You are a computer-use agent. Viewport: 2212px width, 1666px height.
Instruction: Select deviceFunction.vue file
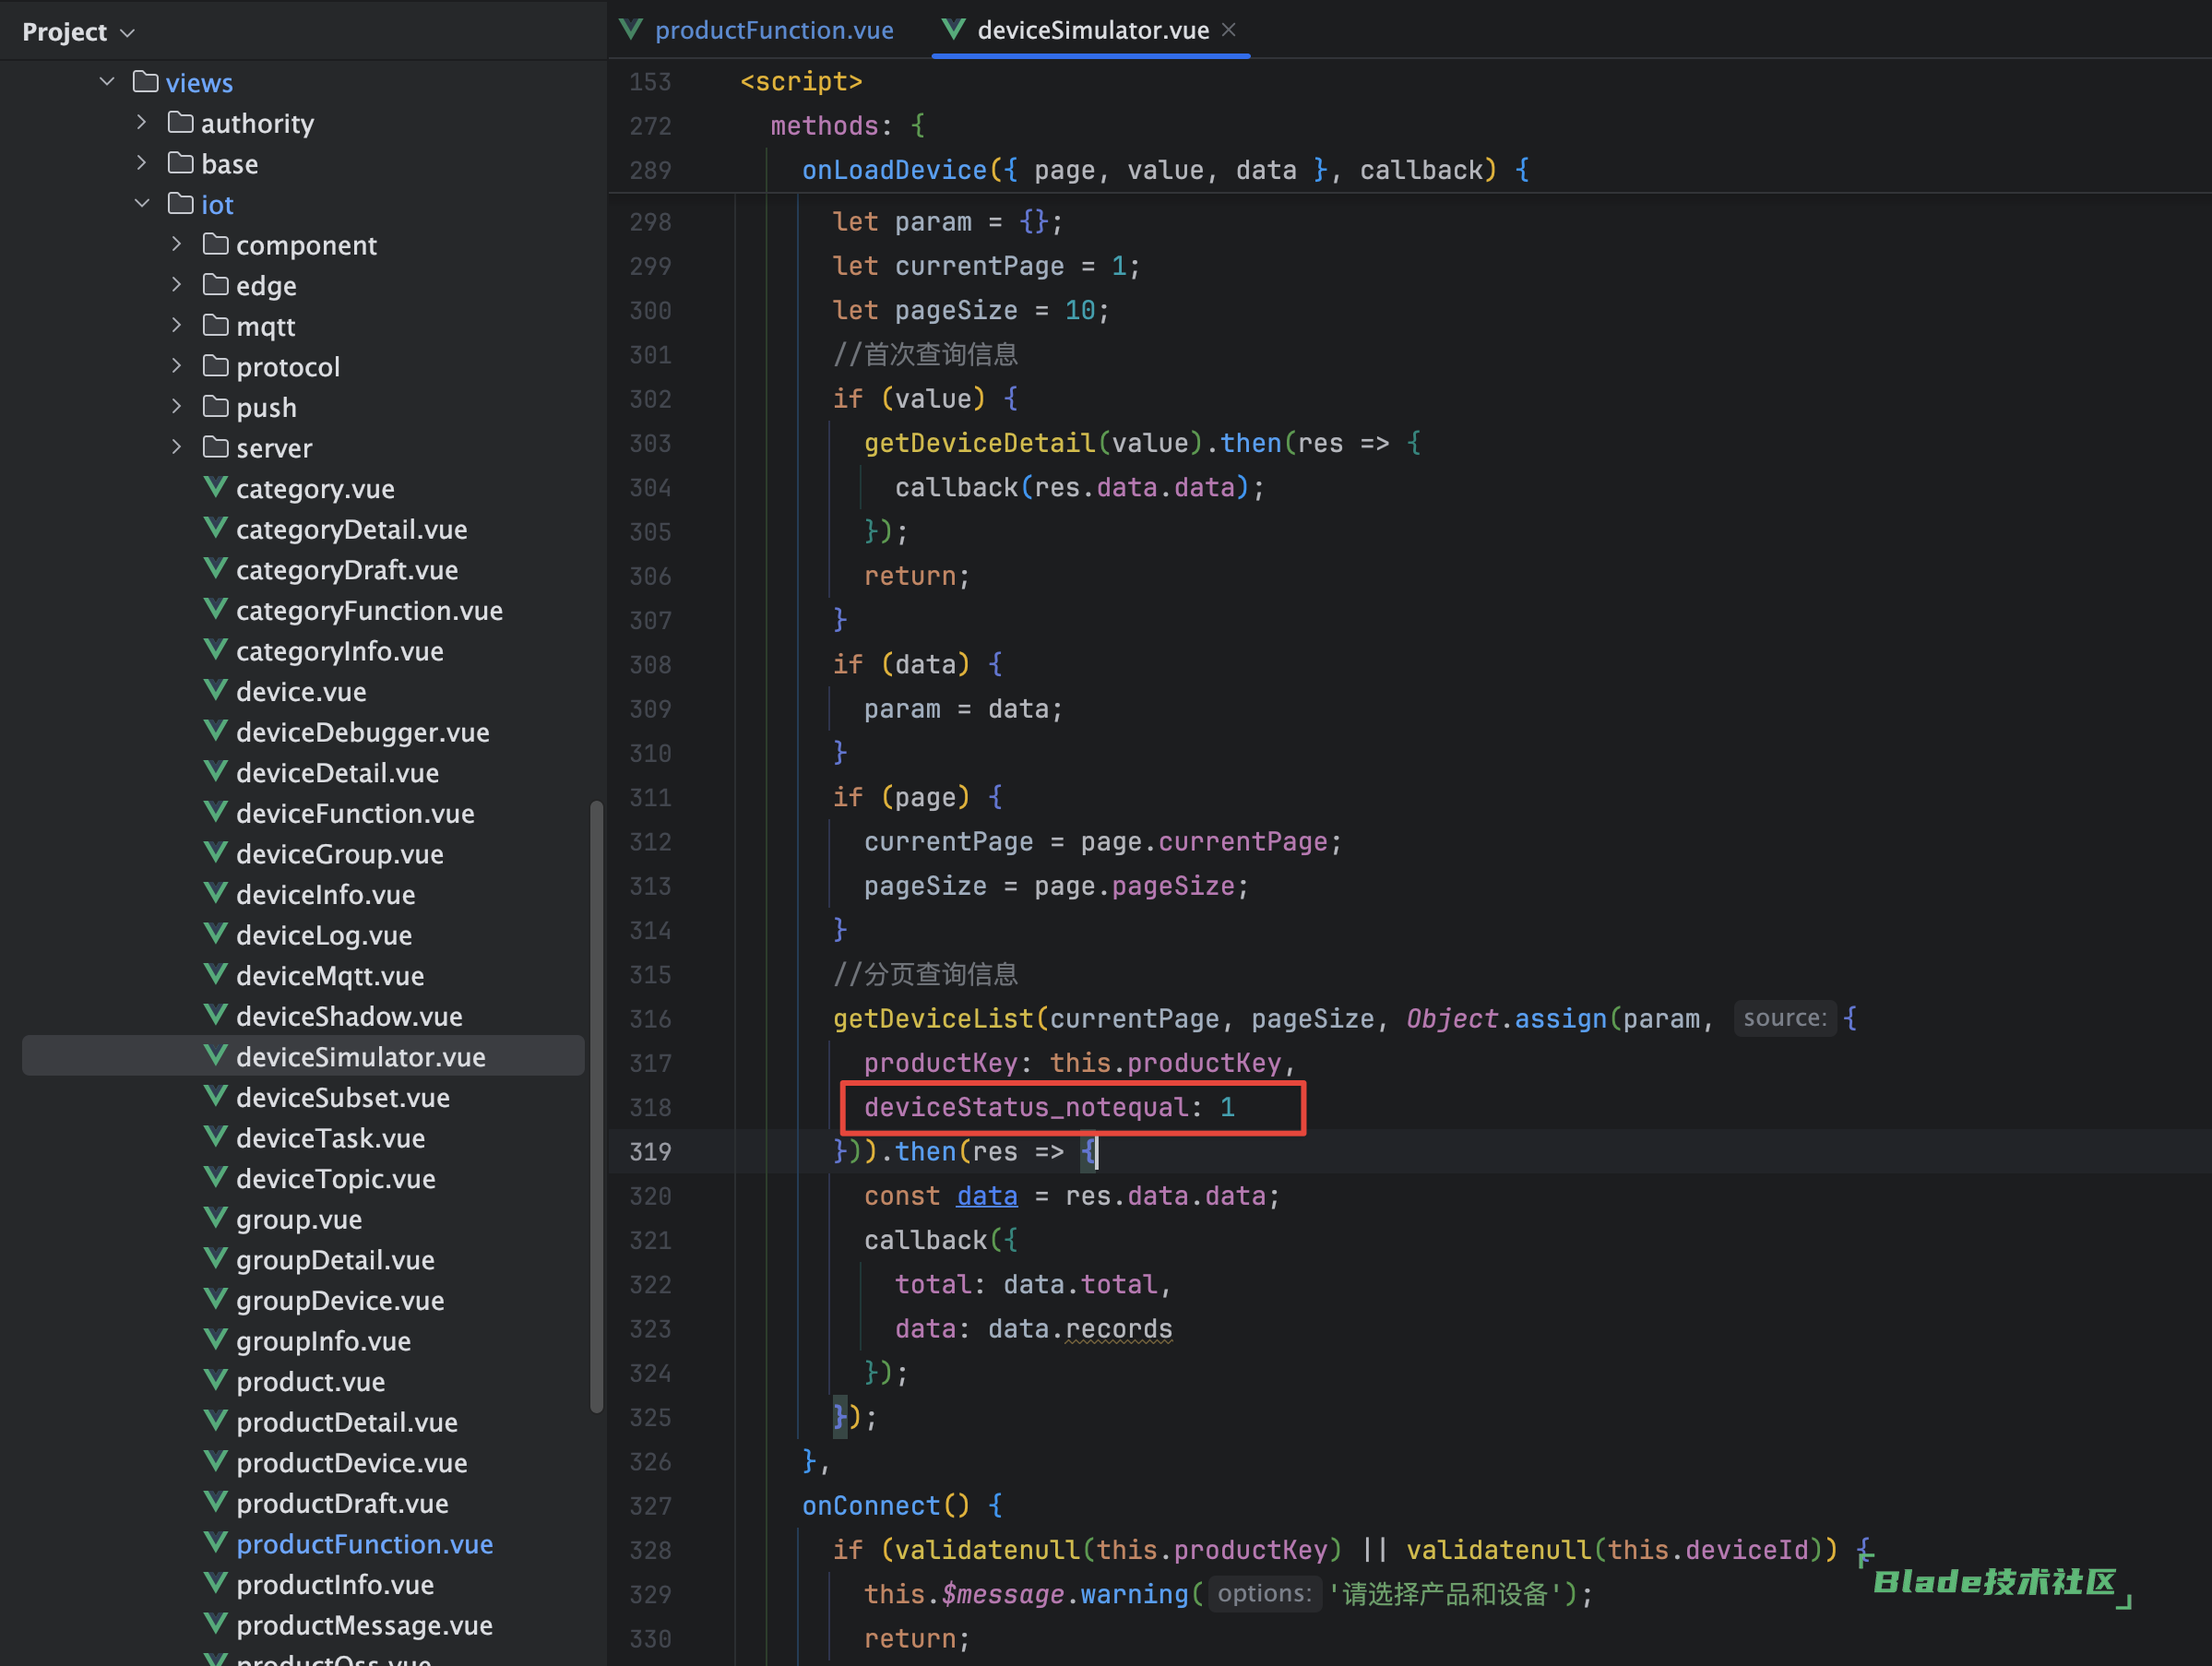click(x=355, y=813)
